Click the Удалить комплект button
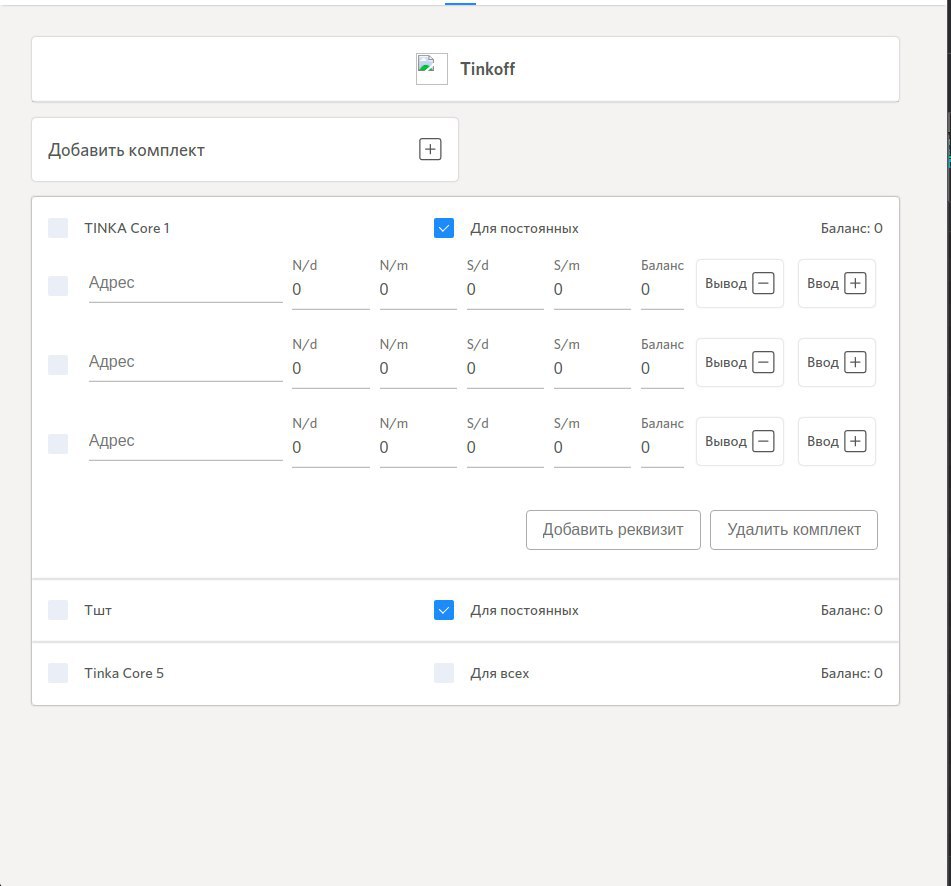951x886 pixels. point(794,530)
